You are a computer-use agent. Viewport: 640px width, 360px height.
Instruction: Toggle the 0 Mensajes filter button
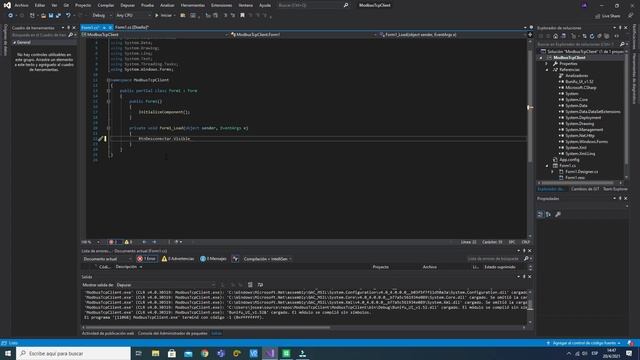213,259
